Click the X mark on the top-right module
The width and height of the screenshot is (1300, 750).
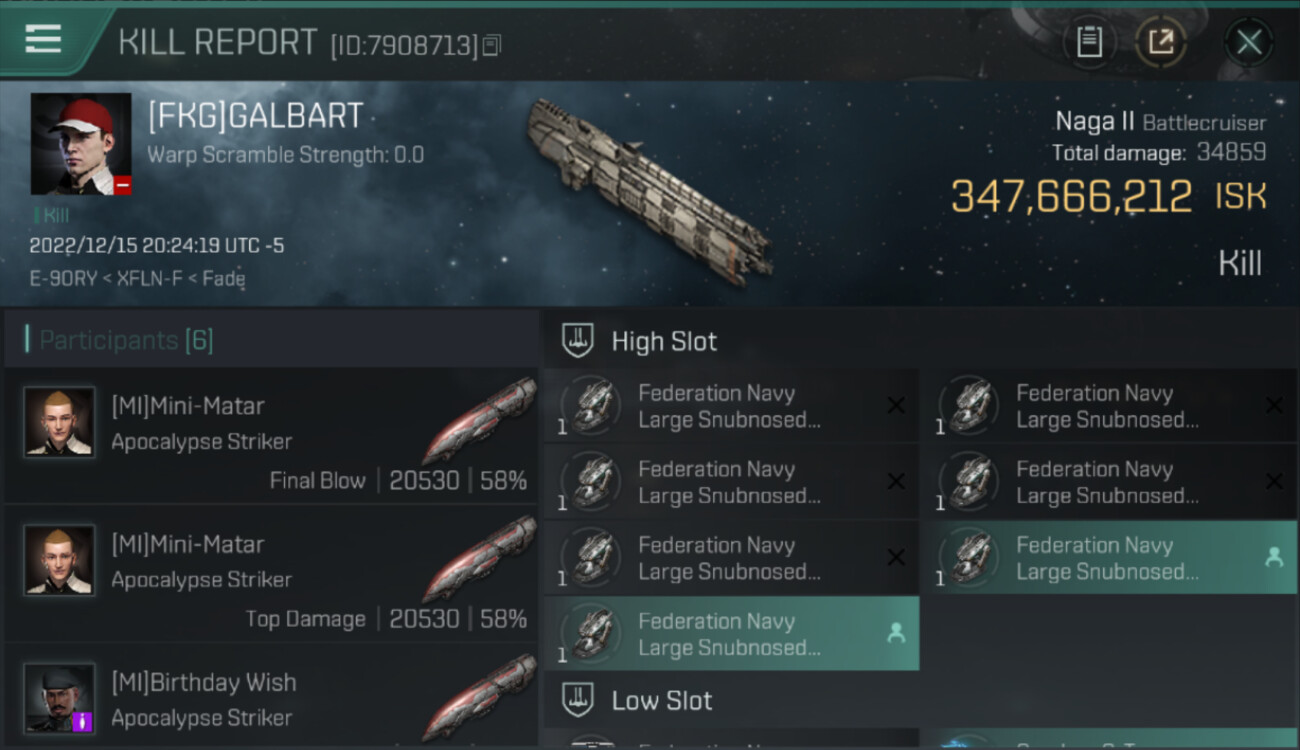[x=1273, y=405]
